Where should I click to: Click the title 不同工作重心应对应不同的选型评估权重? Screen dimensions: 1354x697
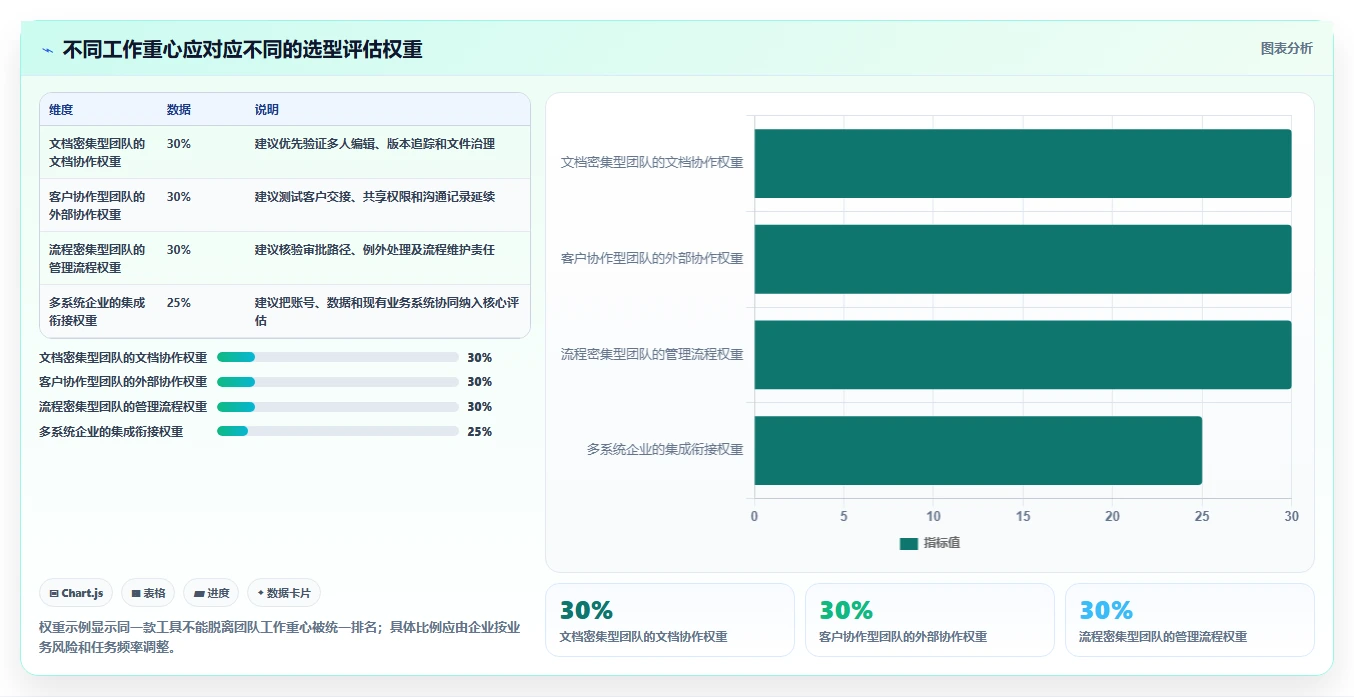242,50
